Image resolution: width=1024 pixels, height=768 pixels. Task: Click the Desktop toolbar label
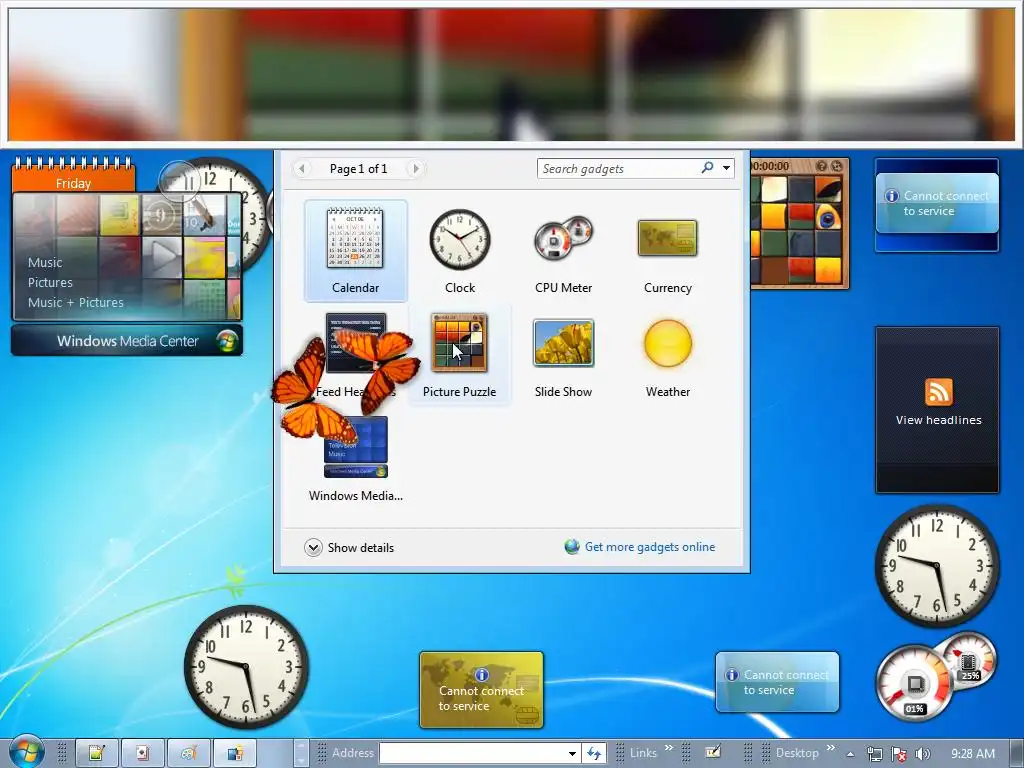tap(797, 753)
